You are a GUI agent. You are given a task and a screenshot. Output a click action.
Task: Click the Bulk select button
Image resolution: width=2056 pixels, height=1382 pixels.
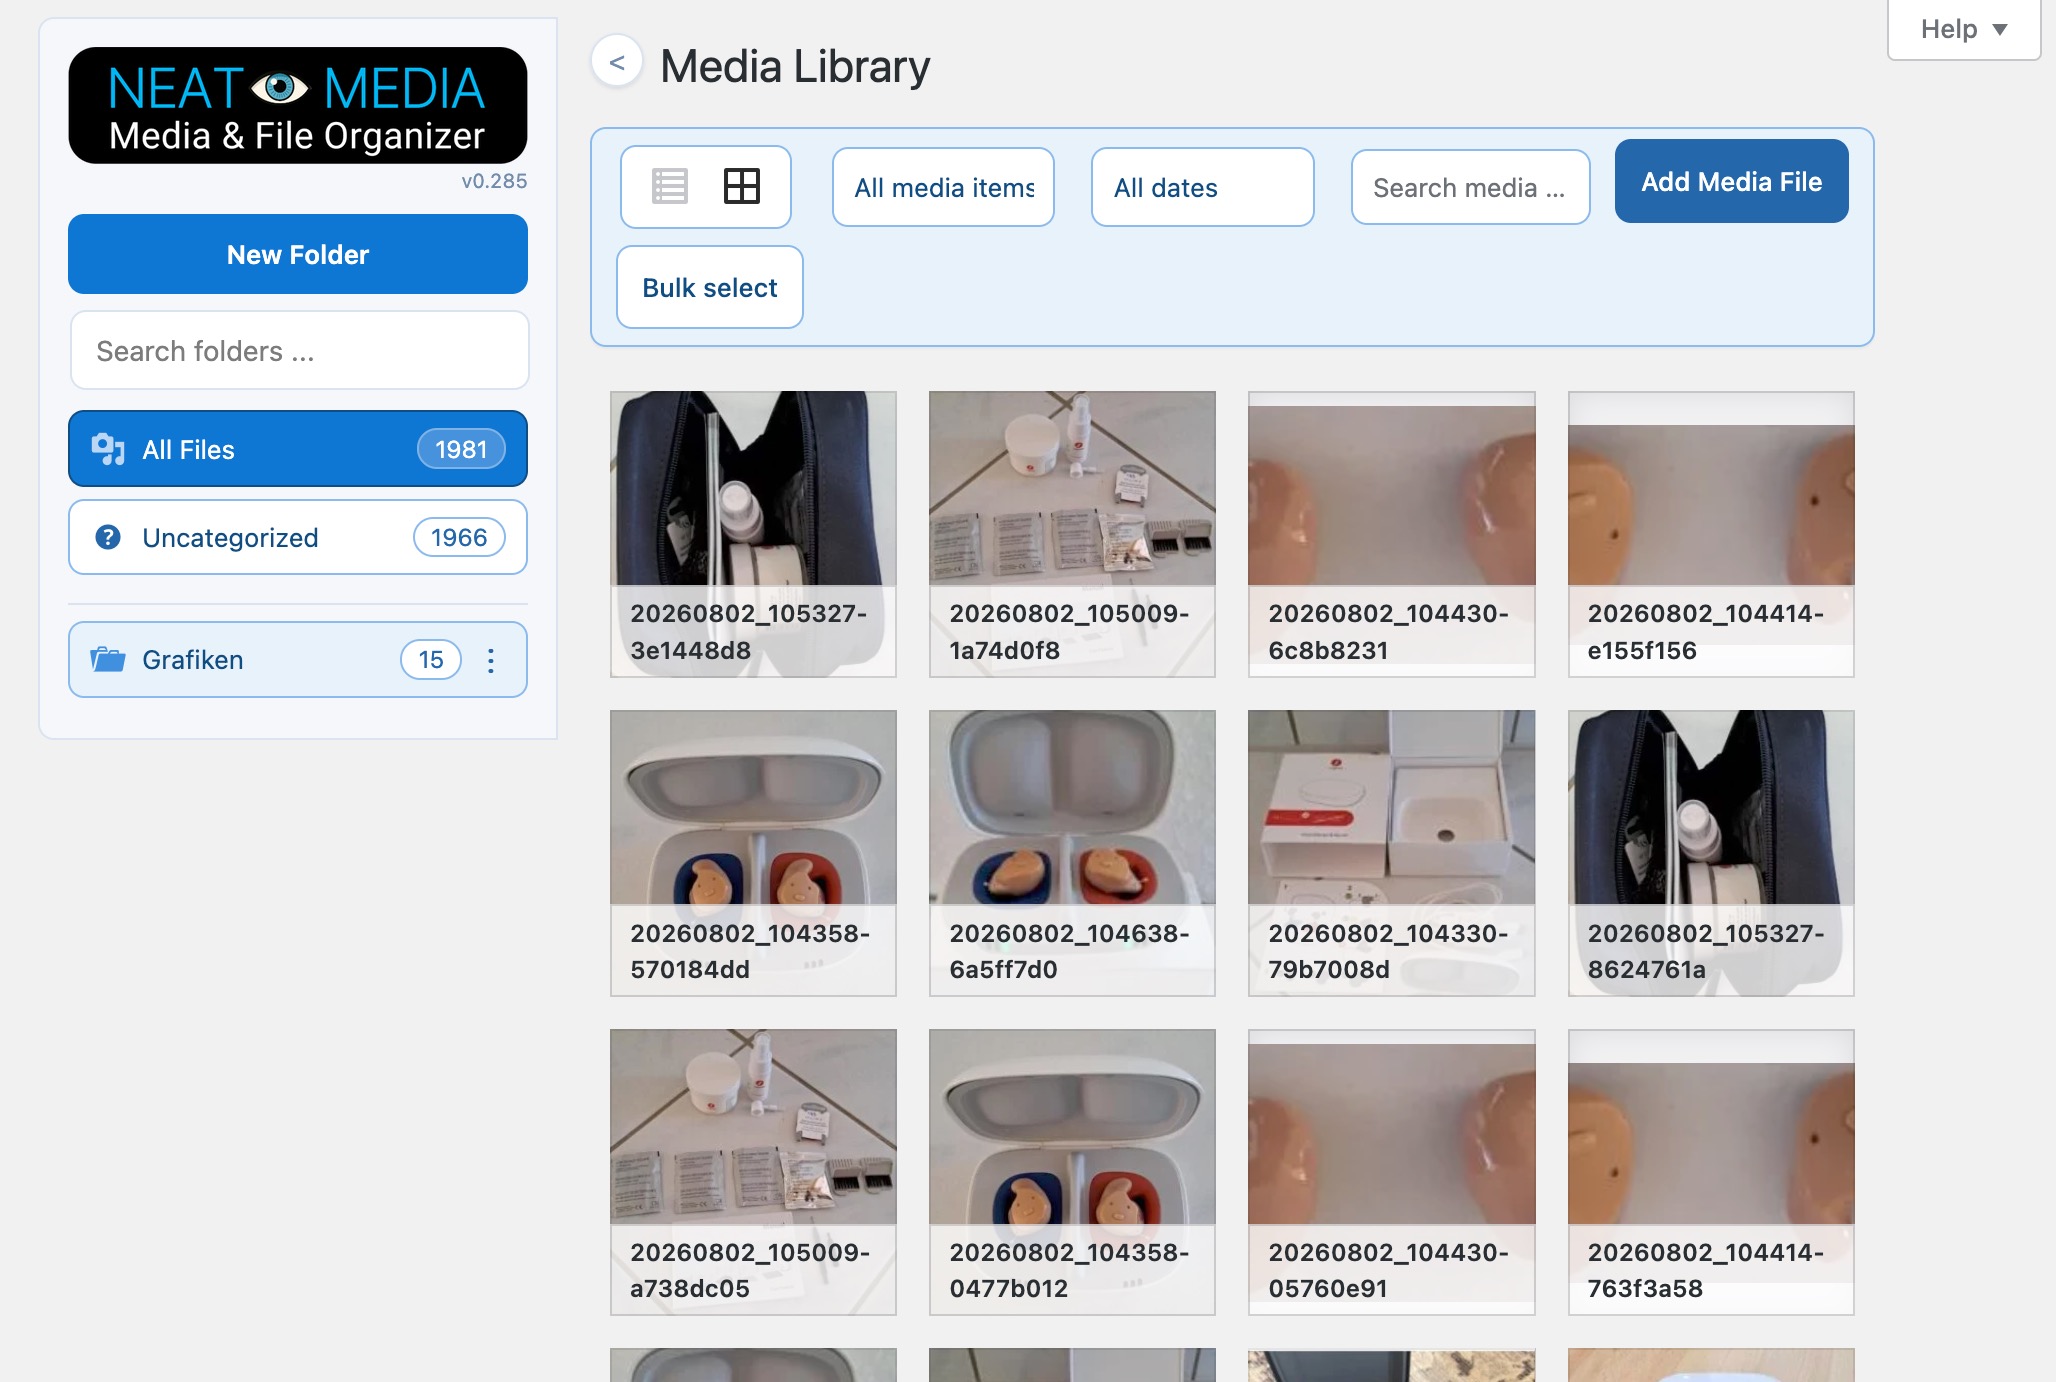710,287
